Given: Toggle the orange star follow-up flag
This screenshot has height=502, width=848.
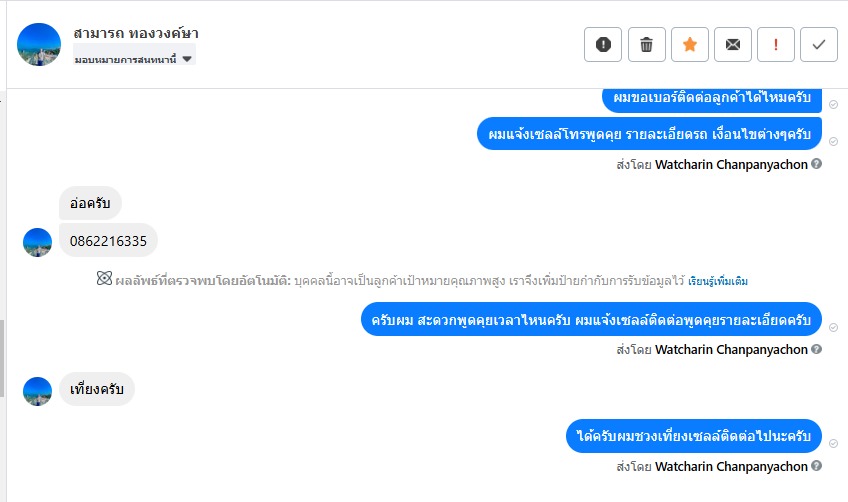Looking at the screenshot, I should (x=690, y=44).
